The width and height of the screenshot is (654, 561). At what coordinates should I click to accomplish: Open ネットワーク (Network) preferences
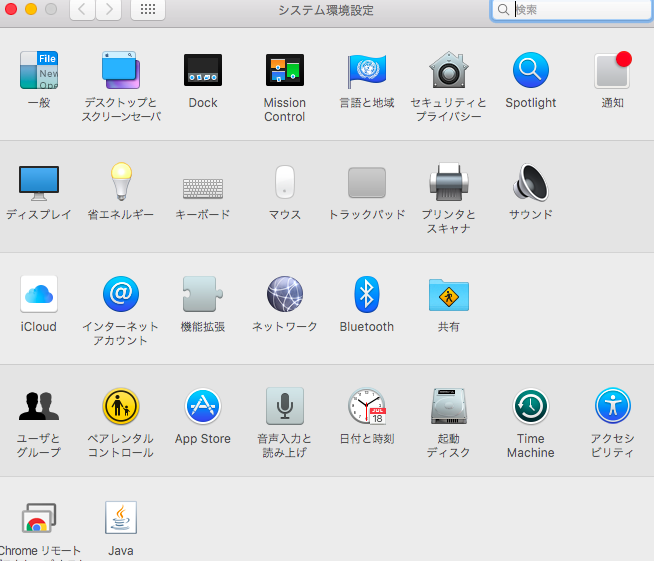[285, 294]
